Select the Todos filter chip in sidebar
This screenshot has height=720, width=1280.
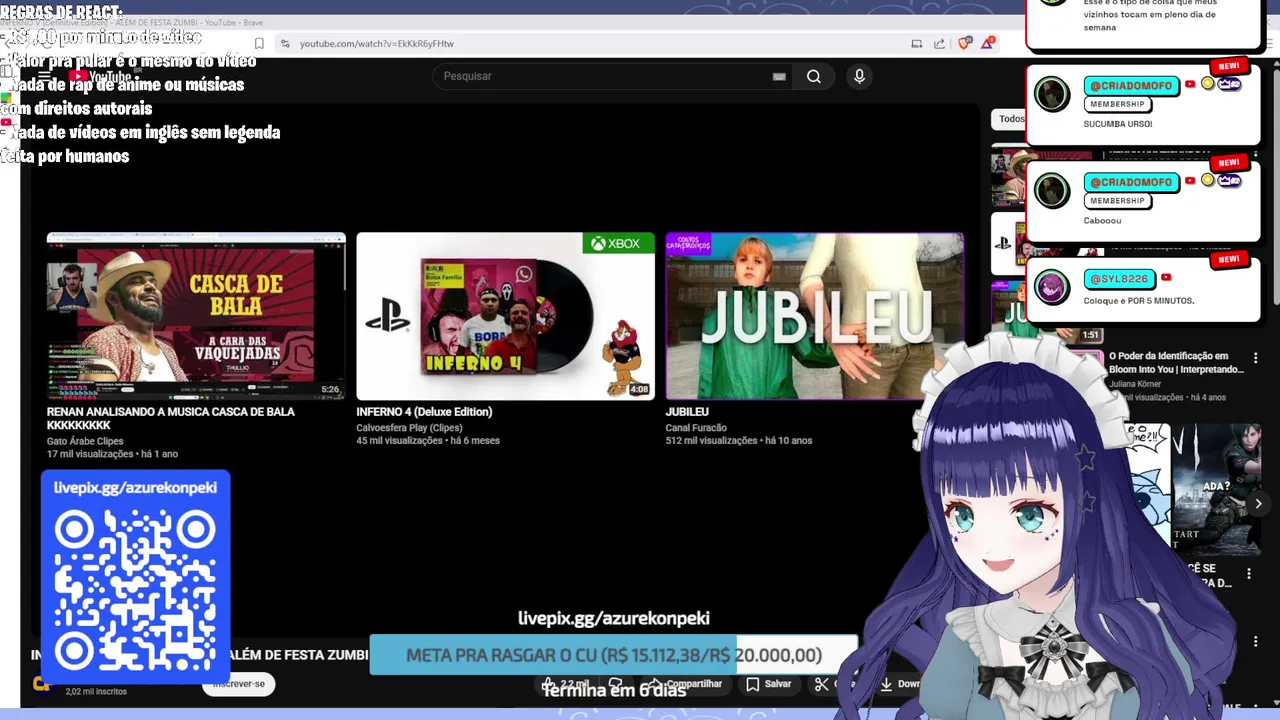pyautogui.click(x=1011, y=119)
